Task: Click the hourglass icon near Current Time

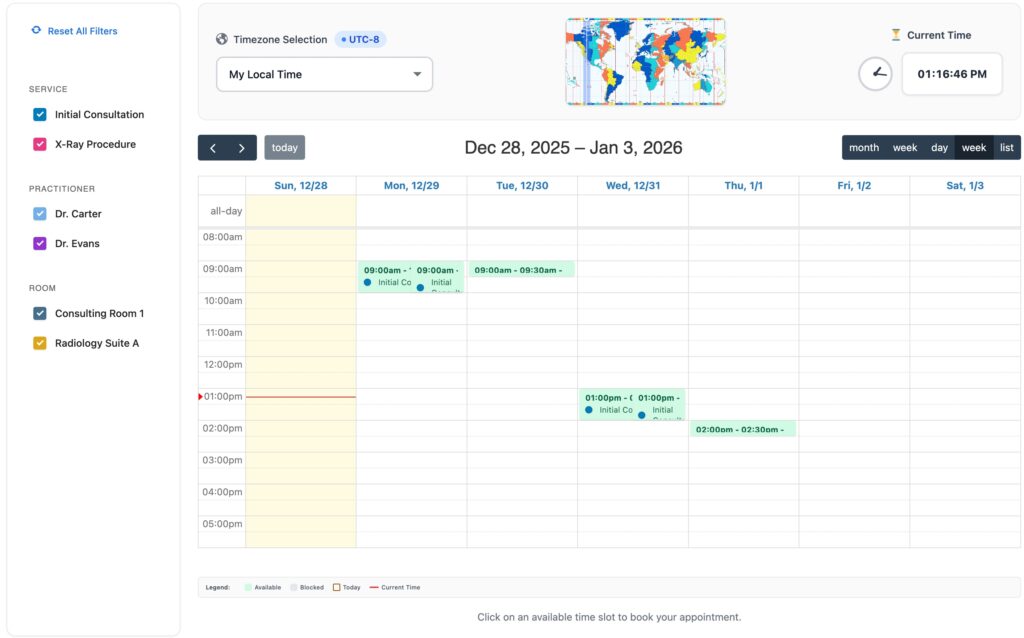Action: click(x=896, y=35)
